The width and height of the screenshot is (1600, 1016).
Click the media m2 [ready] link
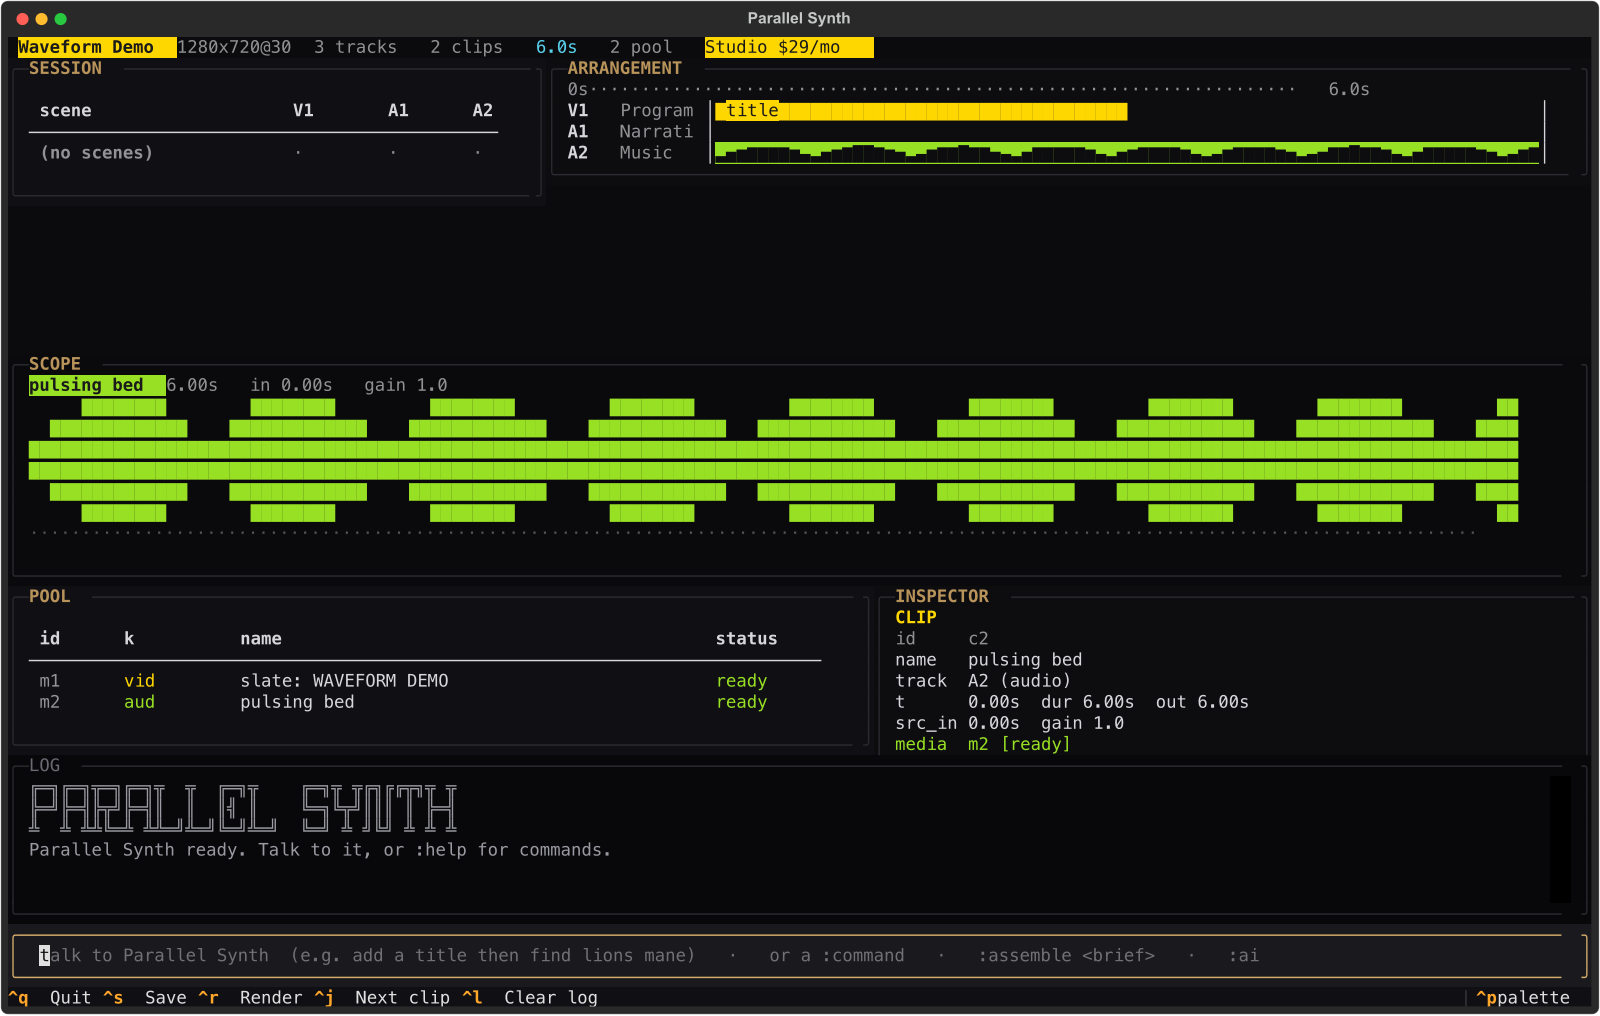(982, 744)
